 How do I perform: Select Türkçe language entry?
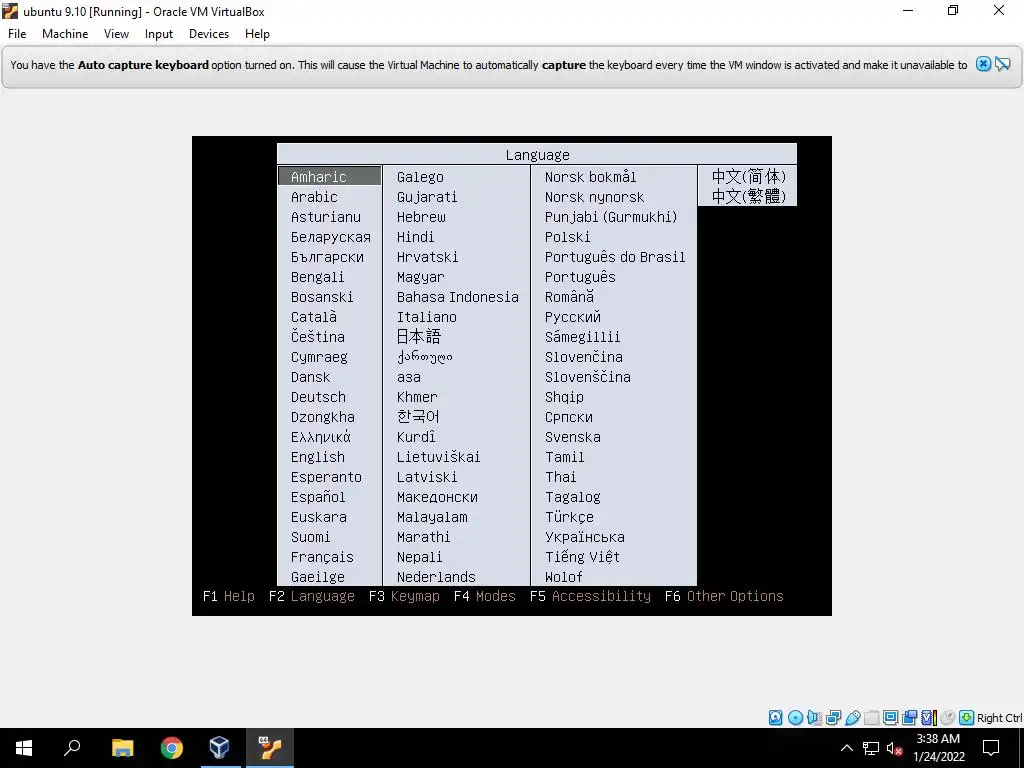[569, 517]
